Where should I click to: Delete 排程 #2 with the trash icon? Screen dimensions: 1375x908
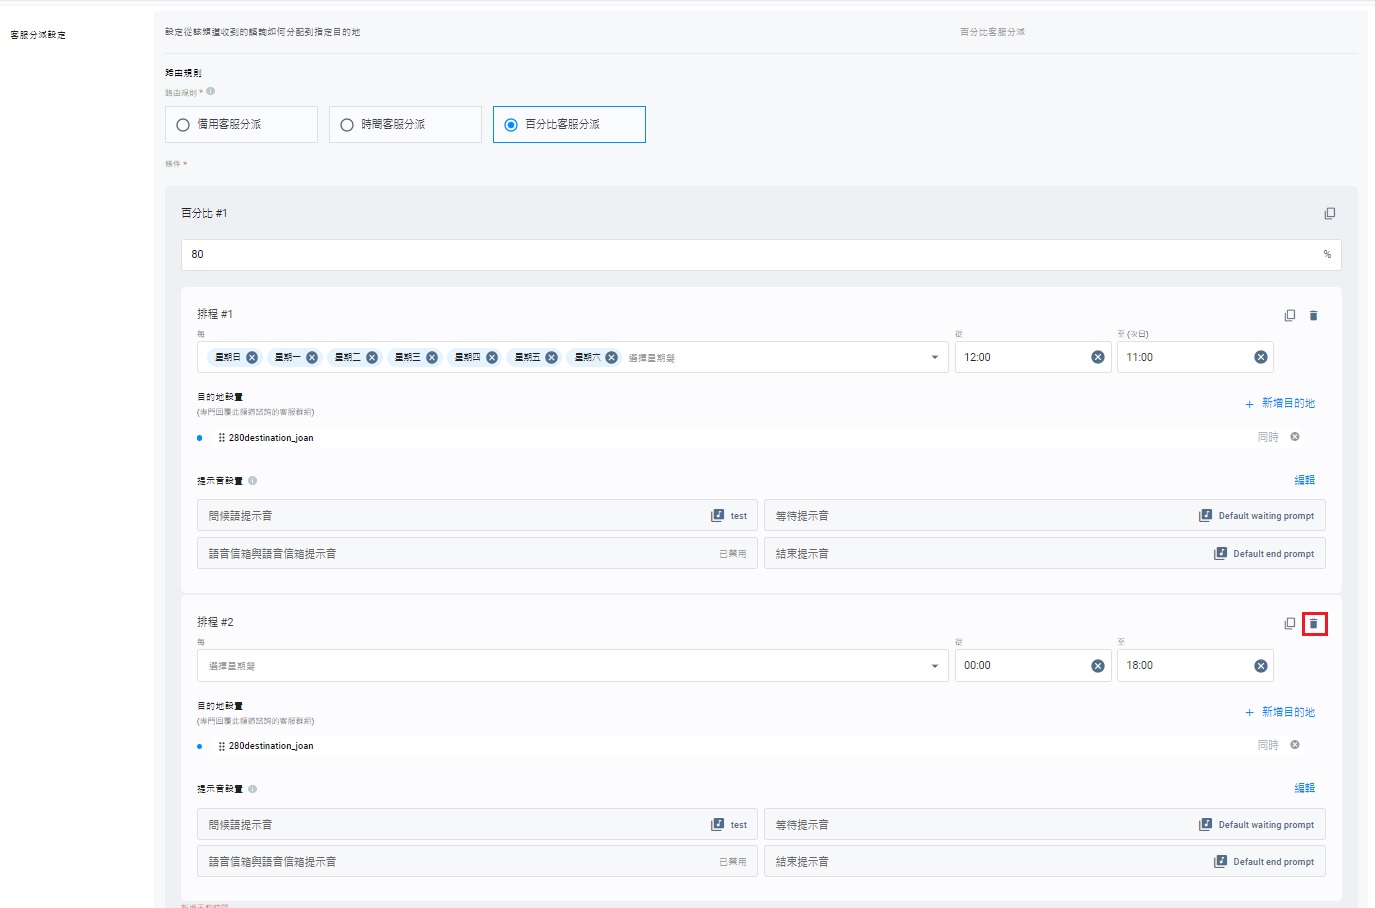tap(1314, 624)
